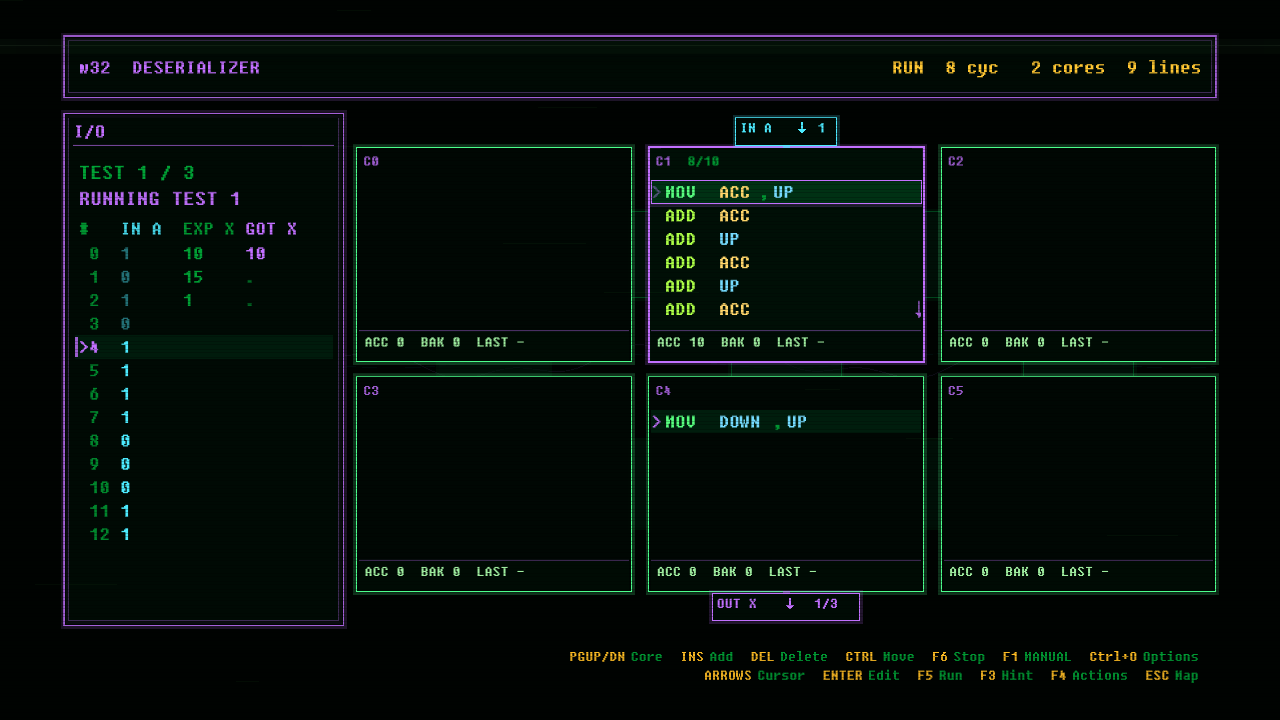Click I/O row number 12

pos(100,535)
